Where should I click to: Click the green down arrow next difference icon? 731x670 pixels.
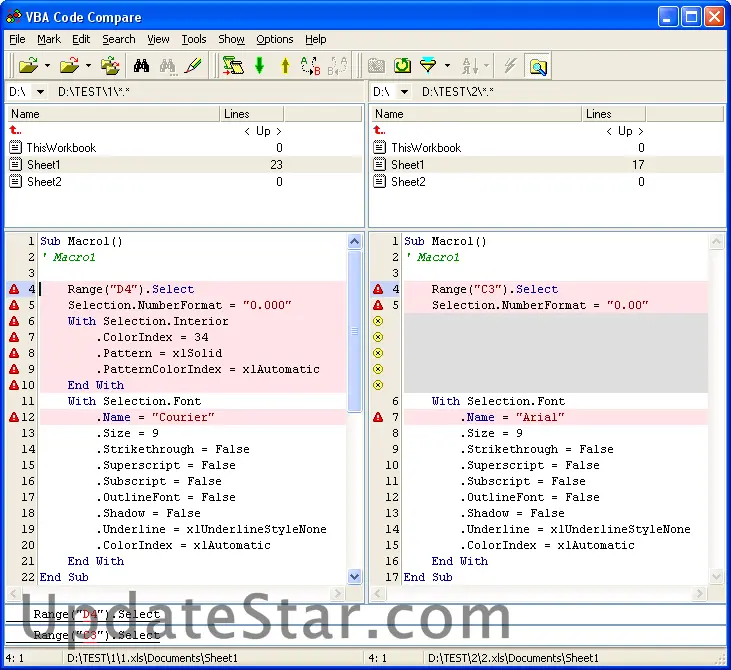[x=260, y=66]
